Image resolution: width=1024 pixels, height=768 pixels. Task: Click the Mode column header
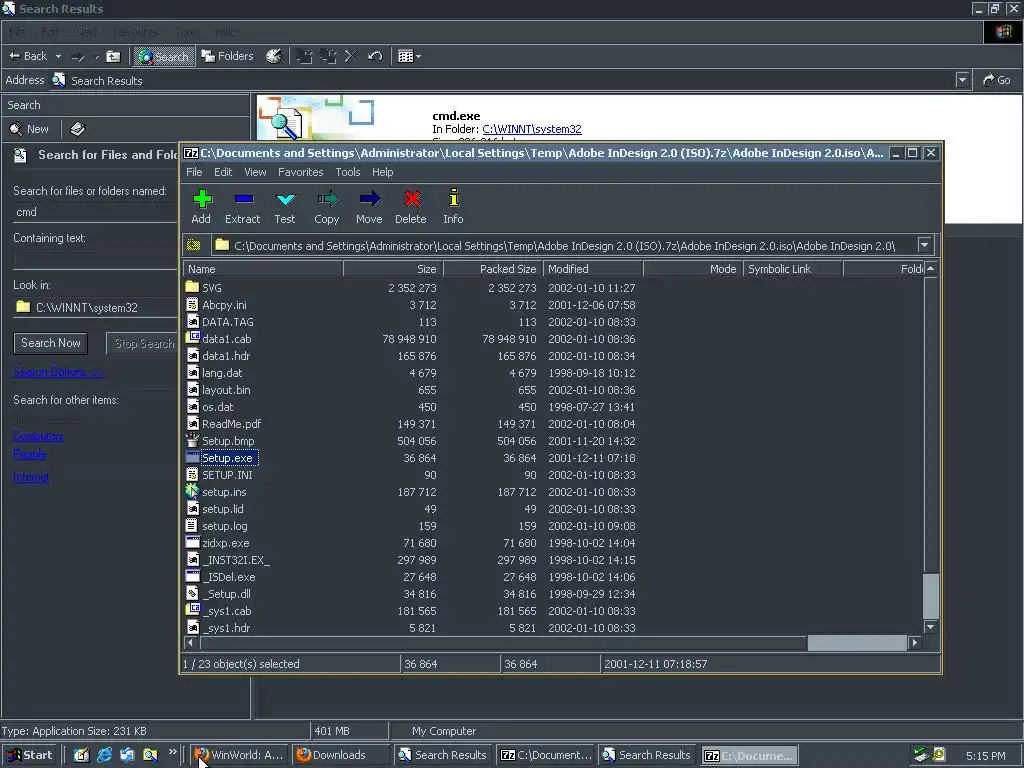tap(693, 269)
